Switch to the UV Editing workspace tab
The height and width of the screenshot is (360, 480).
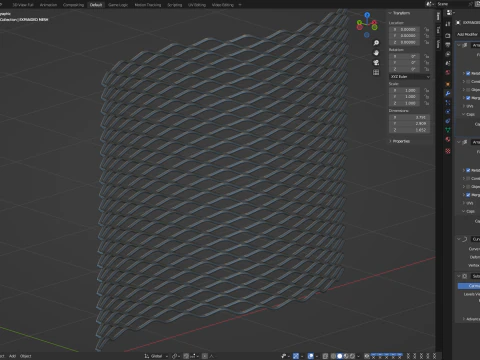point(197,5)
